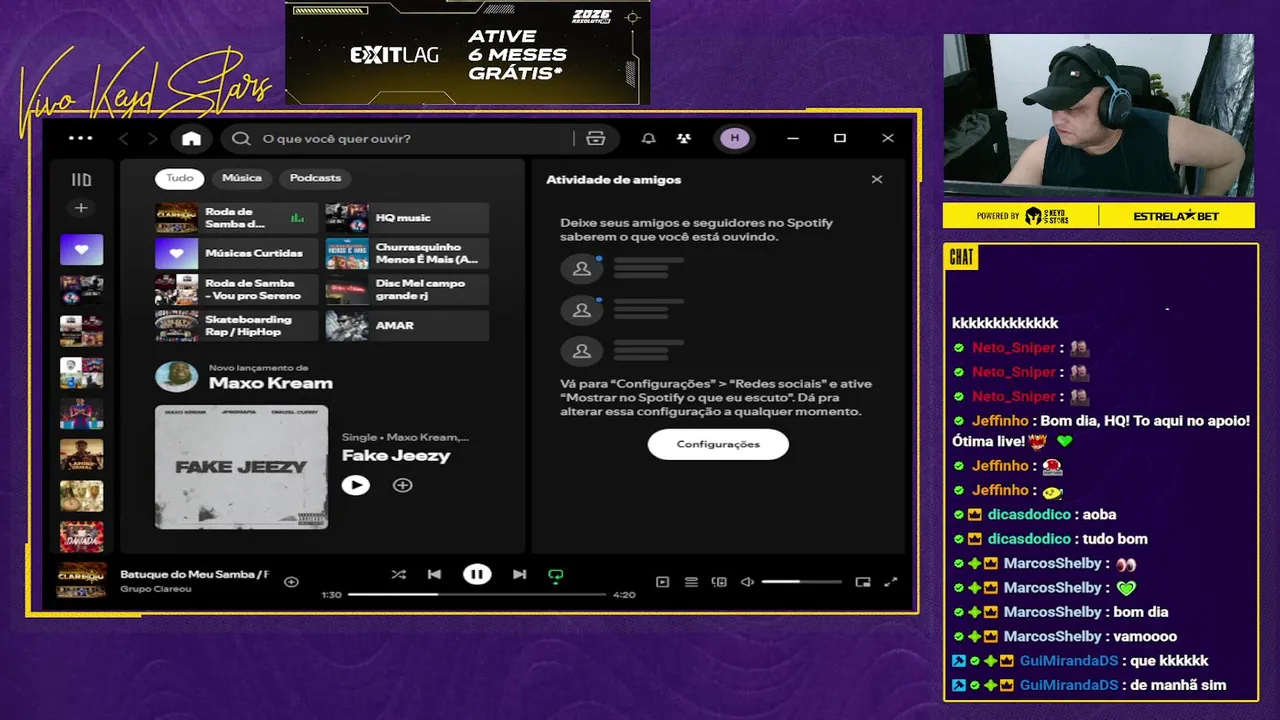Collapse Your Library sidebar icon

(81, 180)
